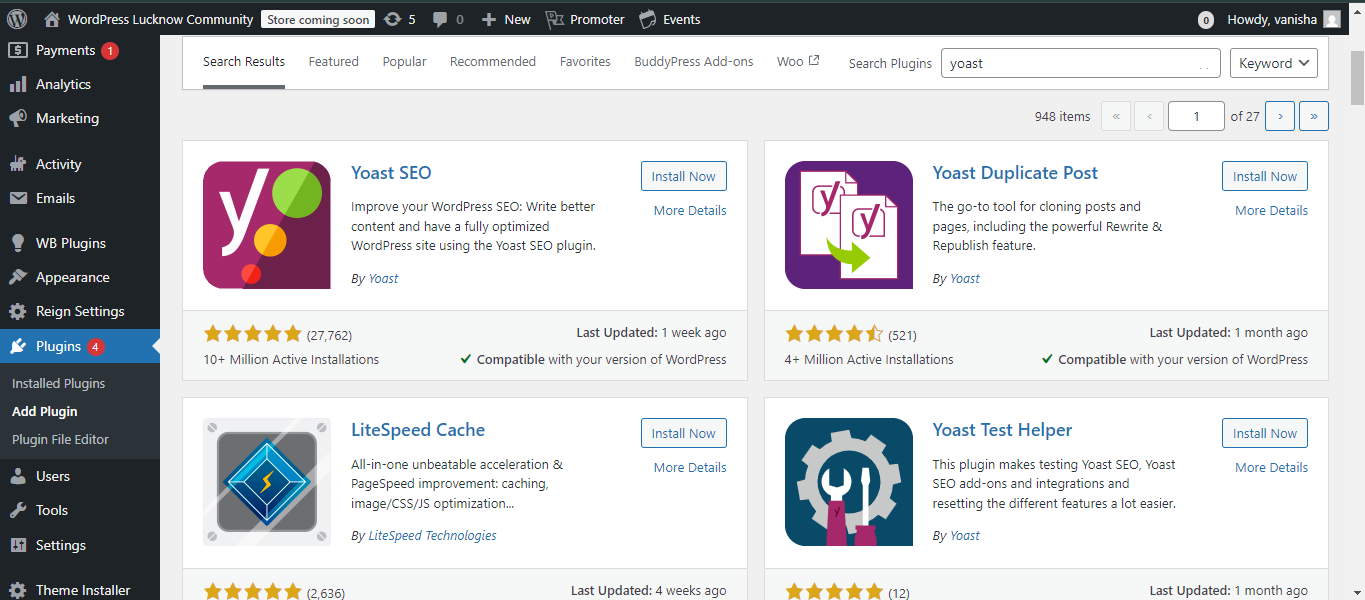Open Appearance from the sidebar
The width and height of the screenshot is (1365, 600).
coord(70,277)
